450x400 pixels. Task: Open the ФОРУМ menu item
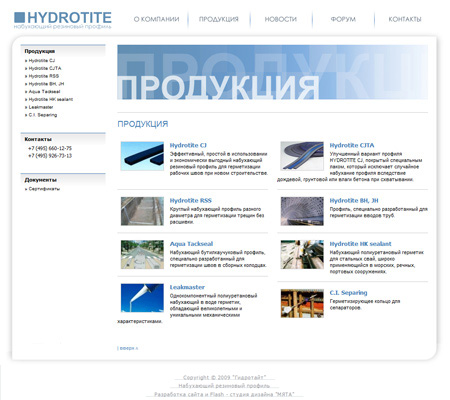pos(343,19)
